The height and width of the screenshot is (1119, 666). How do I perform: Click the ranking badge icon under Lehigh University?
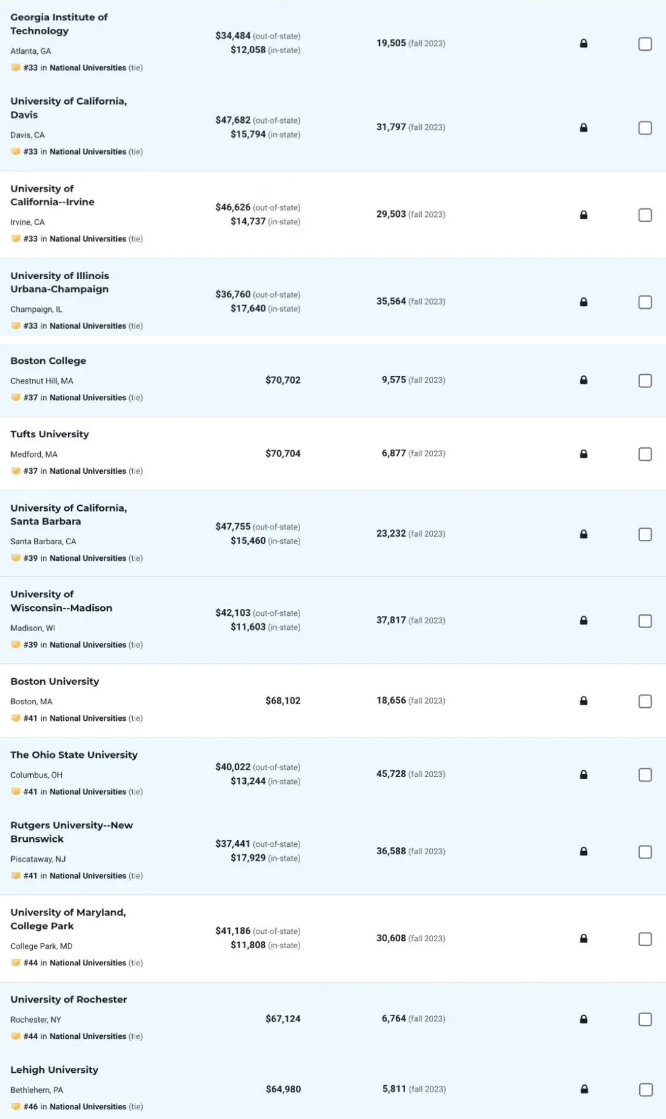pyautogui.click(x=16, y=1106)
